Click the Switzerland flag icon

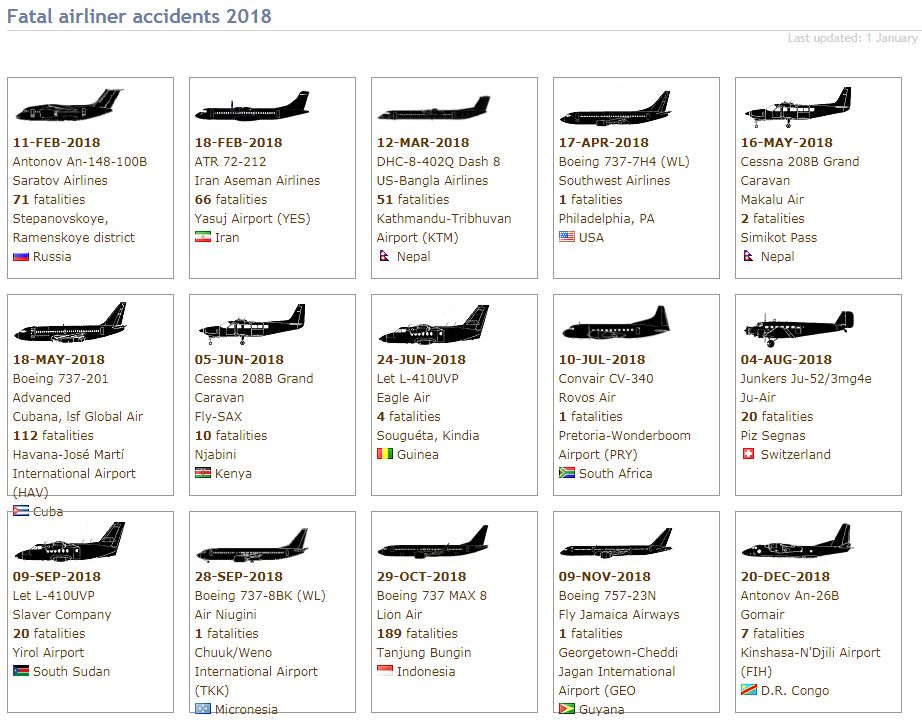pyautogui.click(x=748, y=454)
